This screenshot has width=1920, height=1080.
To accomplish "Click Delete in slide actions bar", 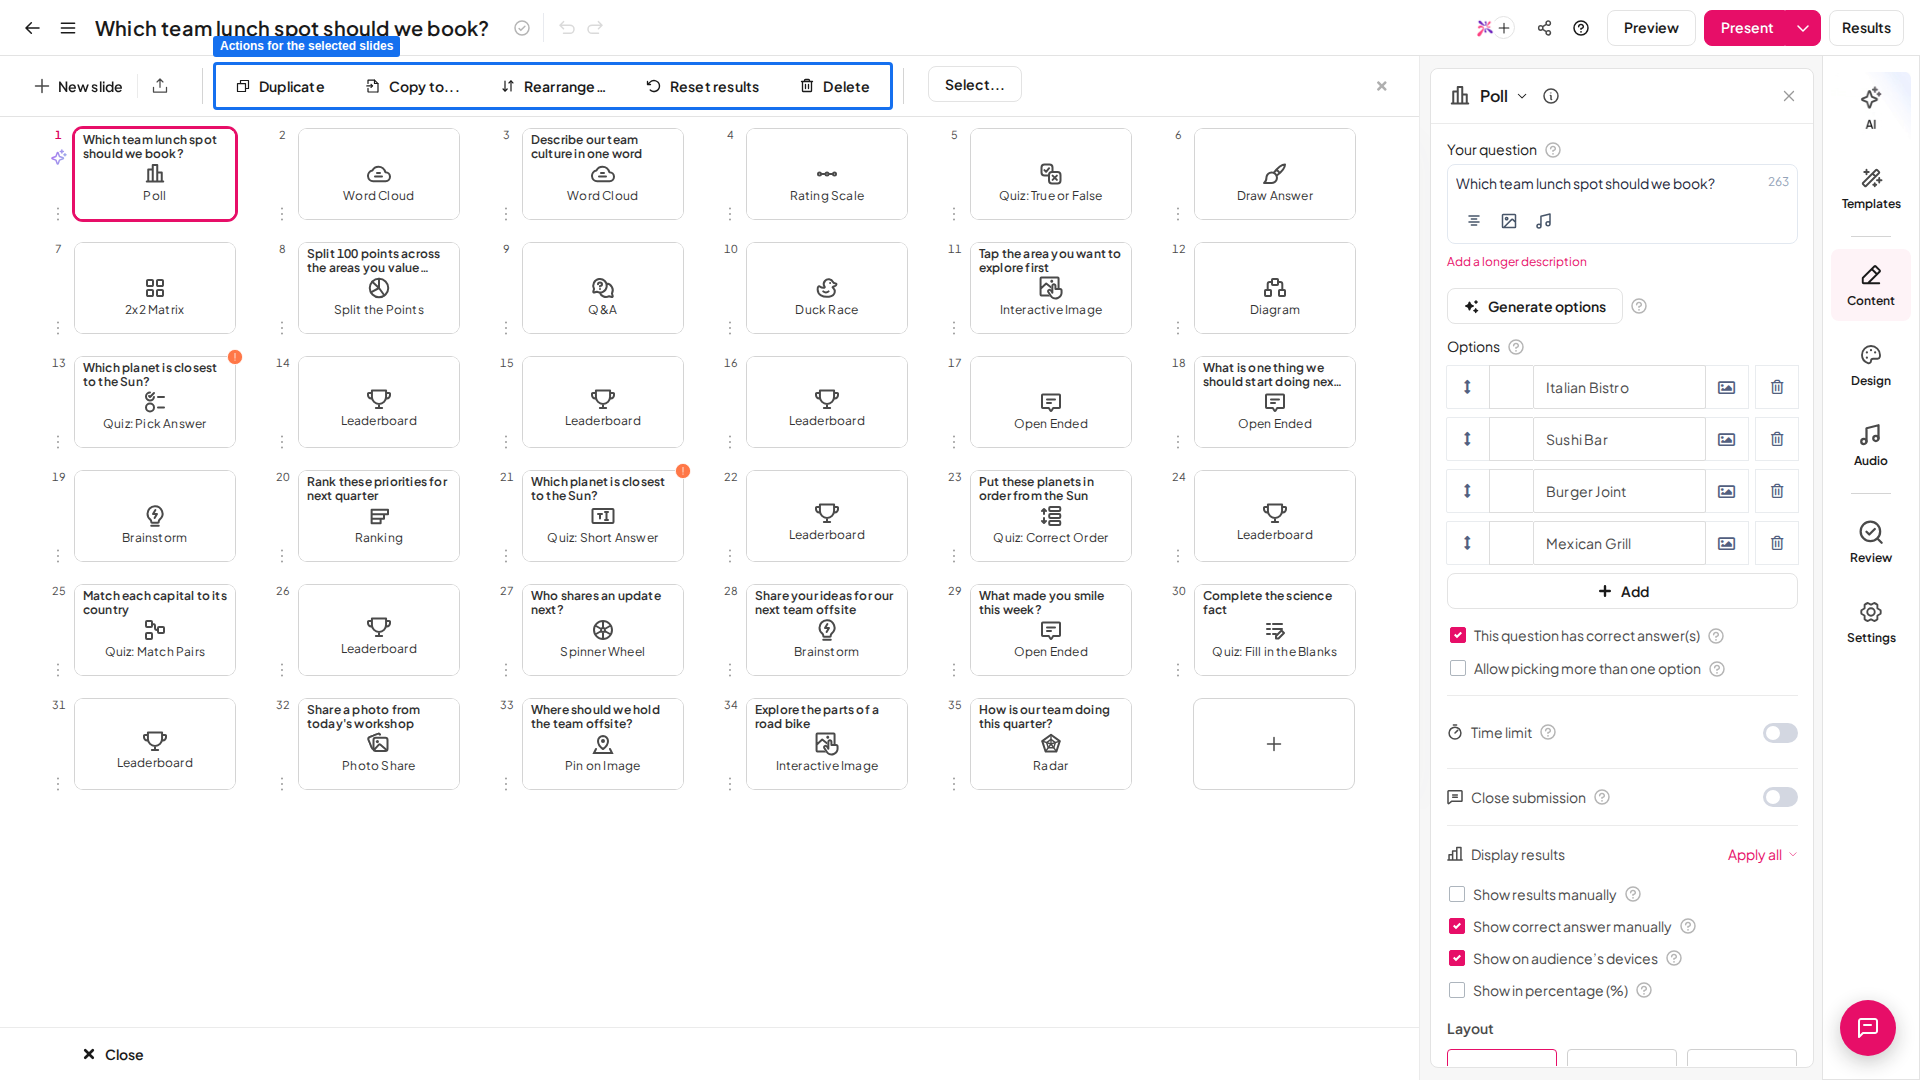I will coord(834,87).
